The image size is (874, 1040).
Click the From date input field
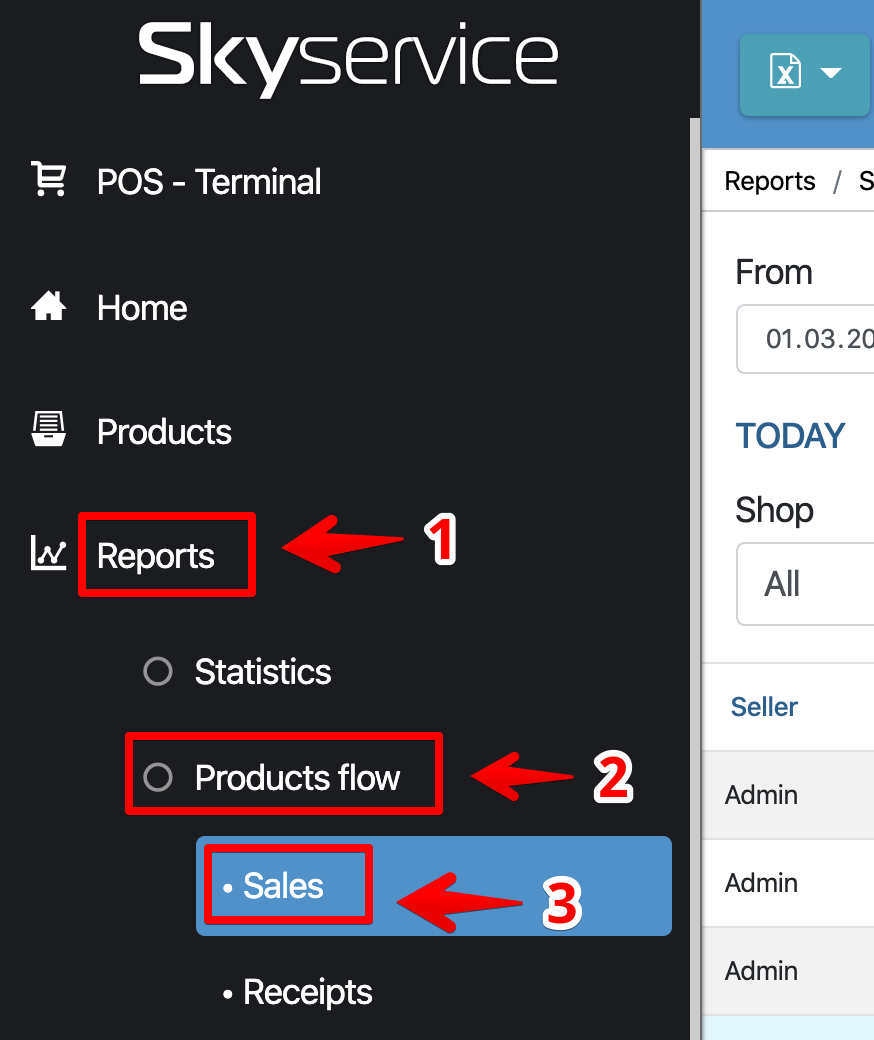coord(805,339)
